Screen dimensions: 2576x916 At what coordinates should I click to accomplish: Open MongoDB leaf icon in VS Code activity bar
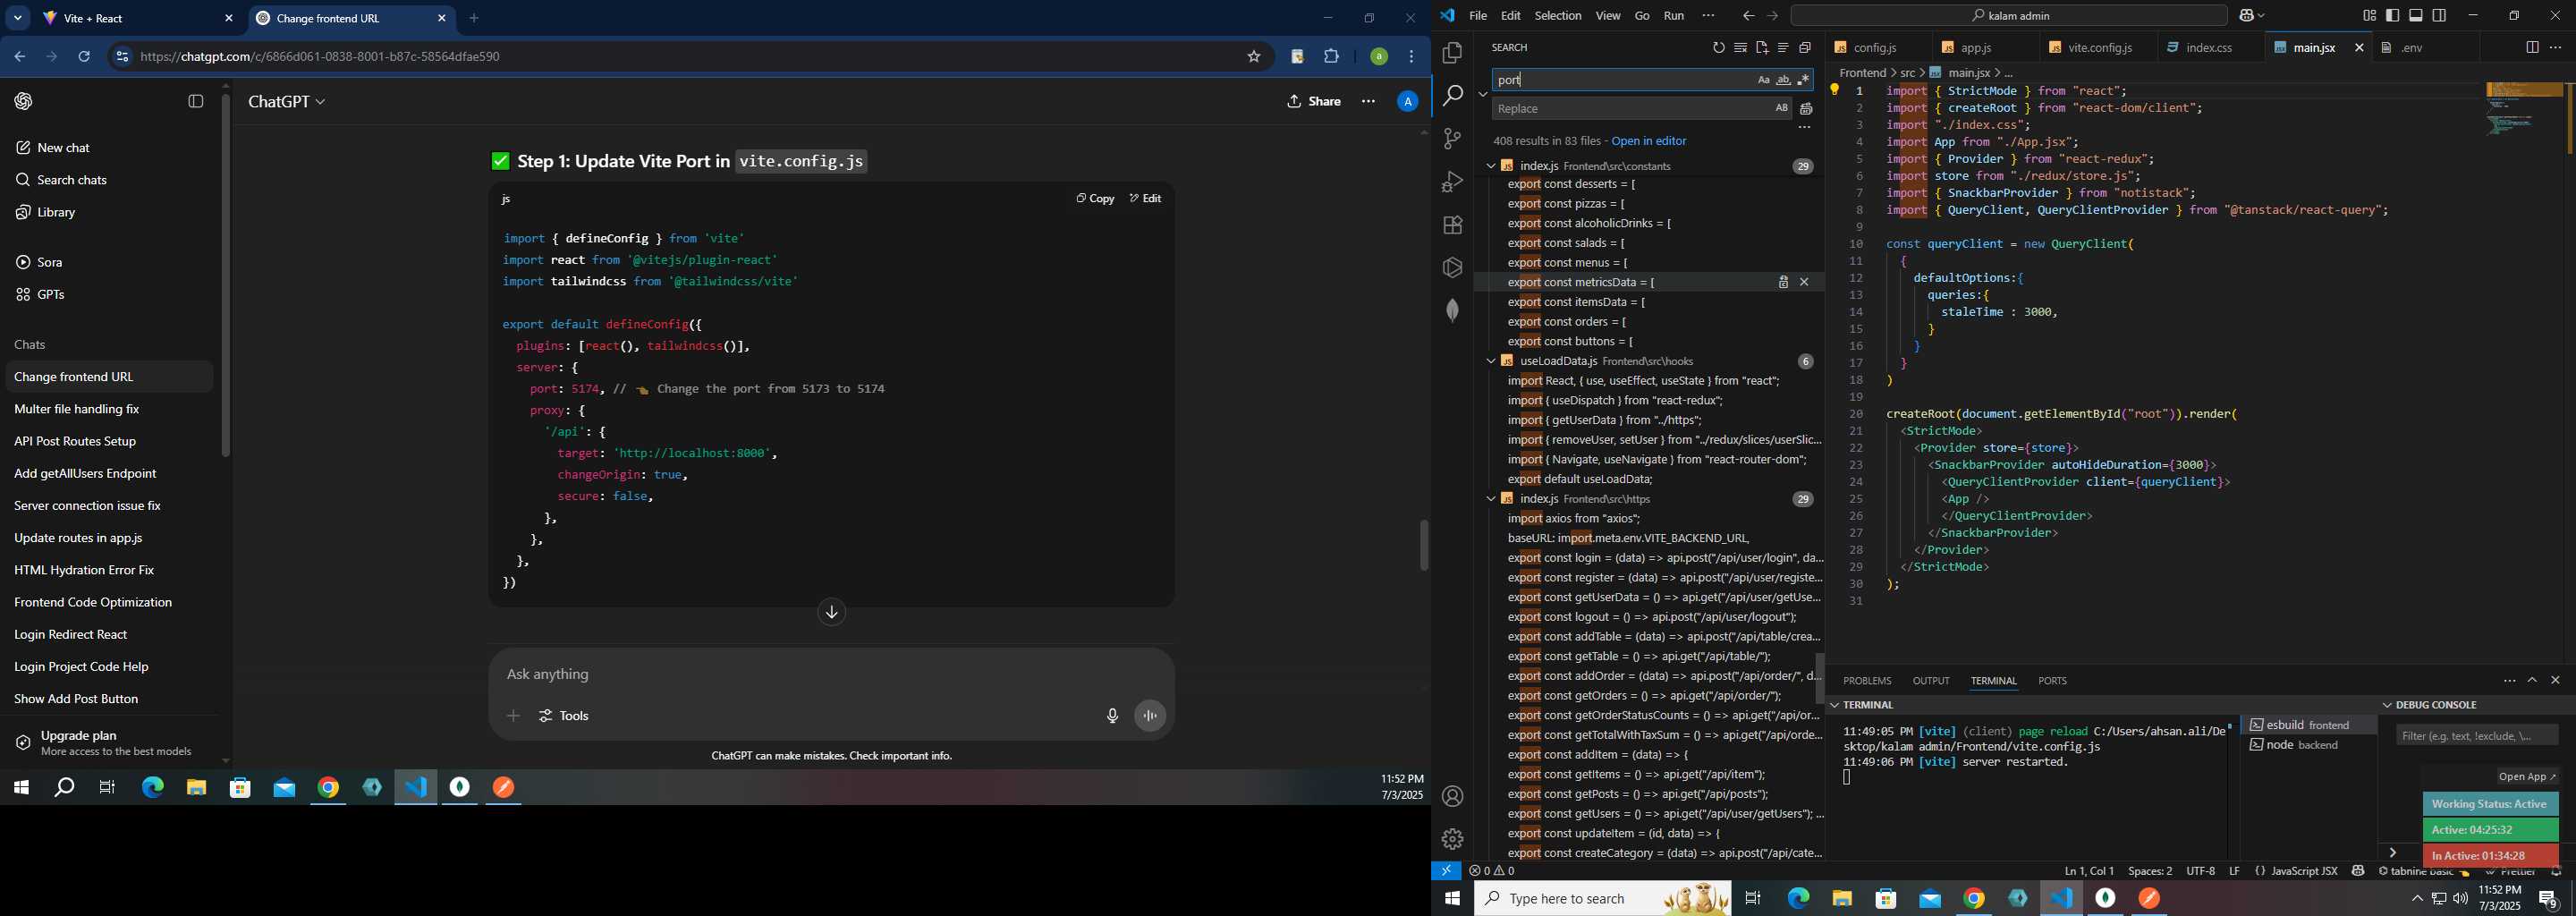tap(1452, 310)
